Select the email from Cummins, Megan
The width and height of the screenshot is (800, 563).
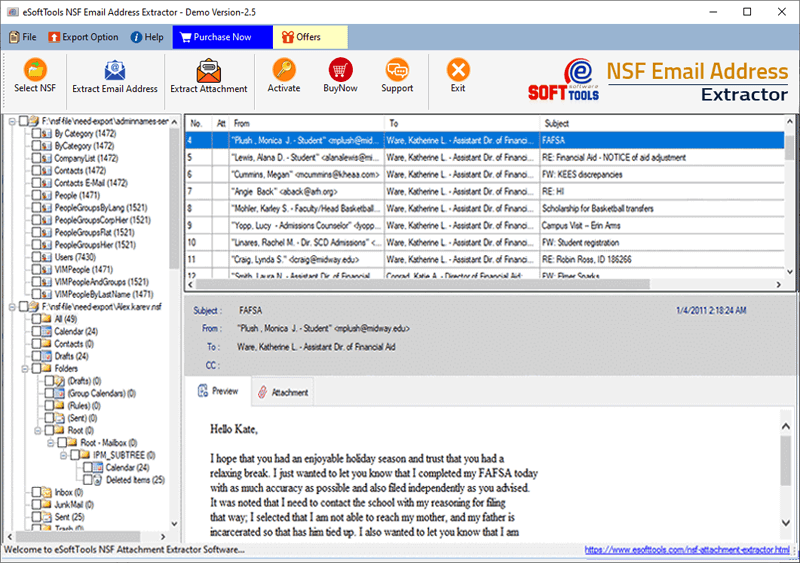pyautogui.click(x=304, y=173)
